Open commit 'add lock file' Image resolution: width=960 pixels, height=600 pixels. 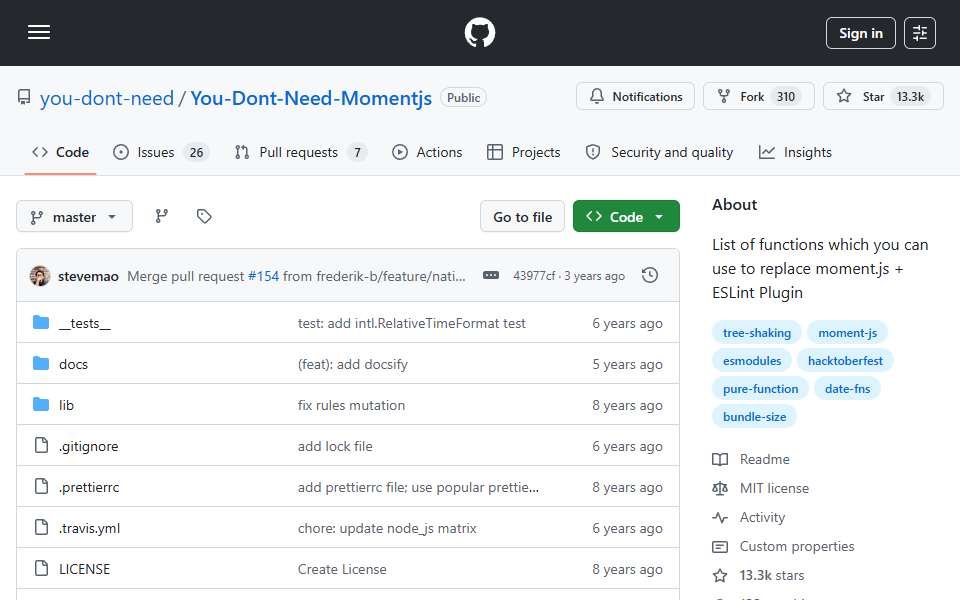pyautogui.click(x=335, y=446)
